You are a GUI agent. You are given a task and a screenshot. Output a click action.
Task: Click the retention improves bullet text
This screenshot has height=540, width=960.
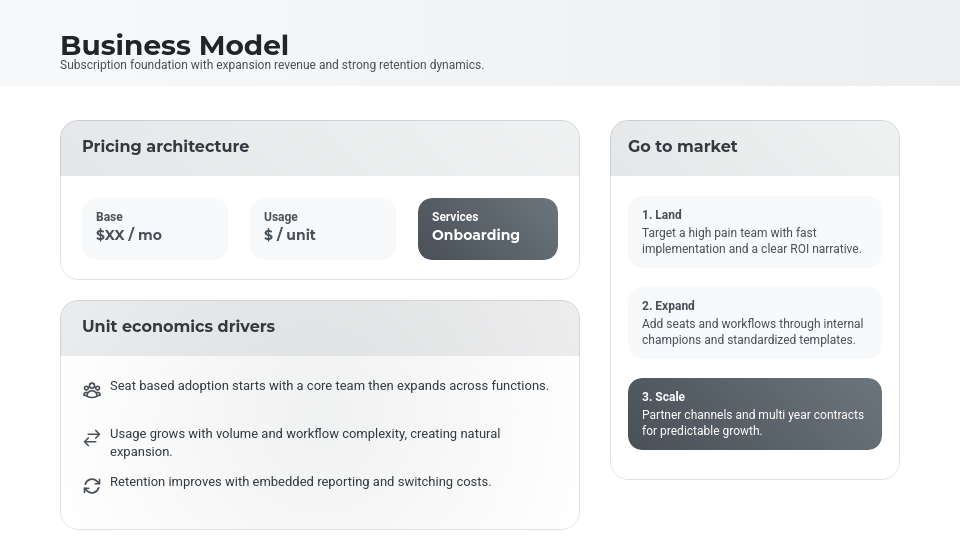pos(300,482)
